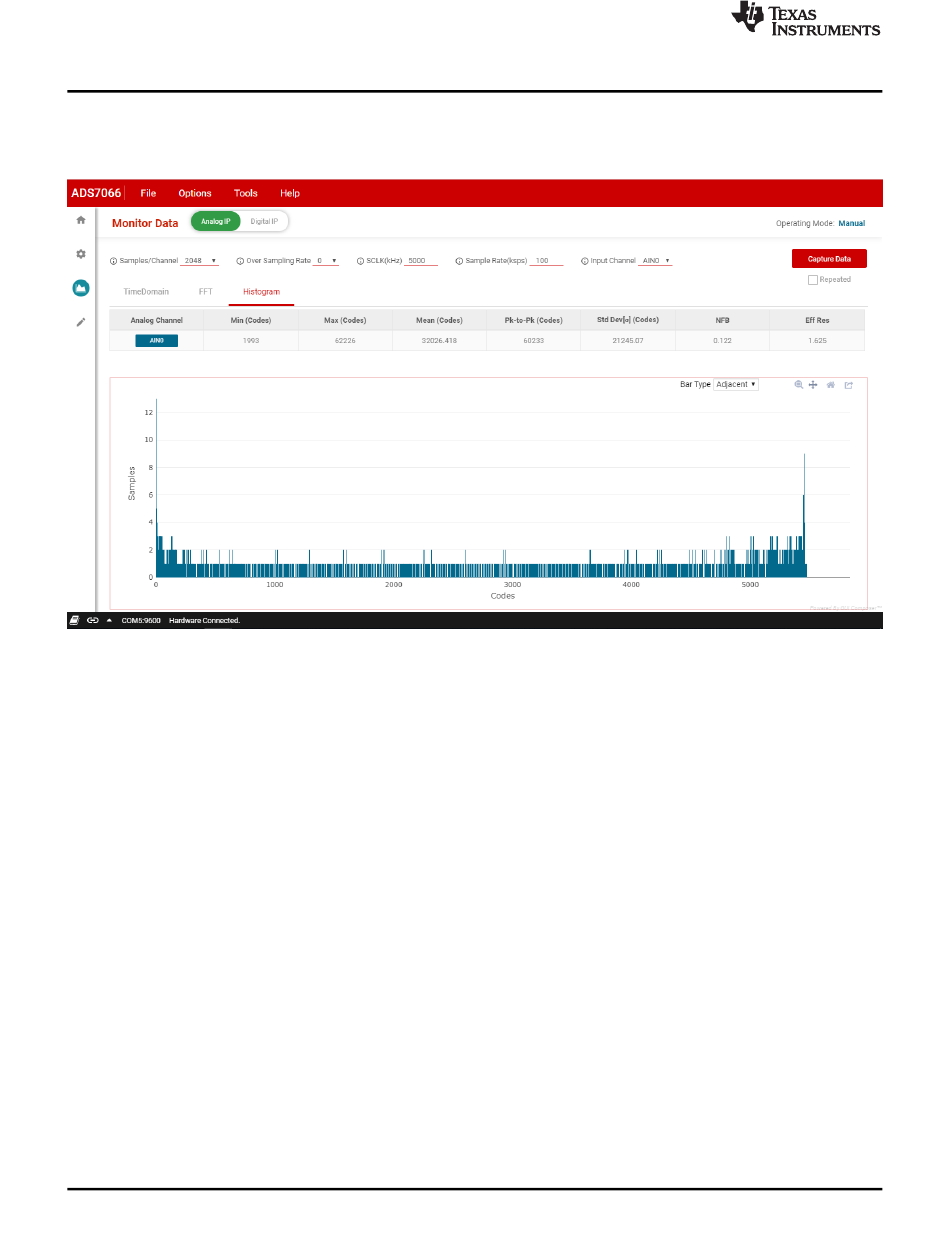Click the Hardware Connected status text
This screenshot has width=950, height=1241.
coord(205,620)
